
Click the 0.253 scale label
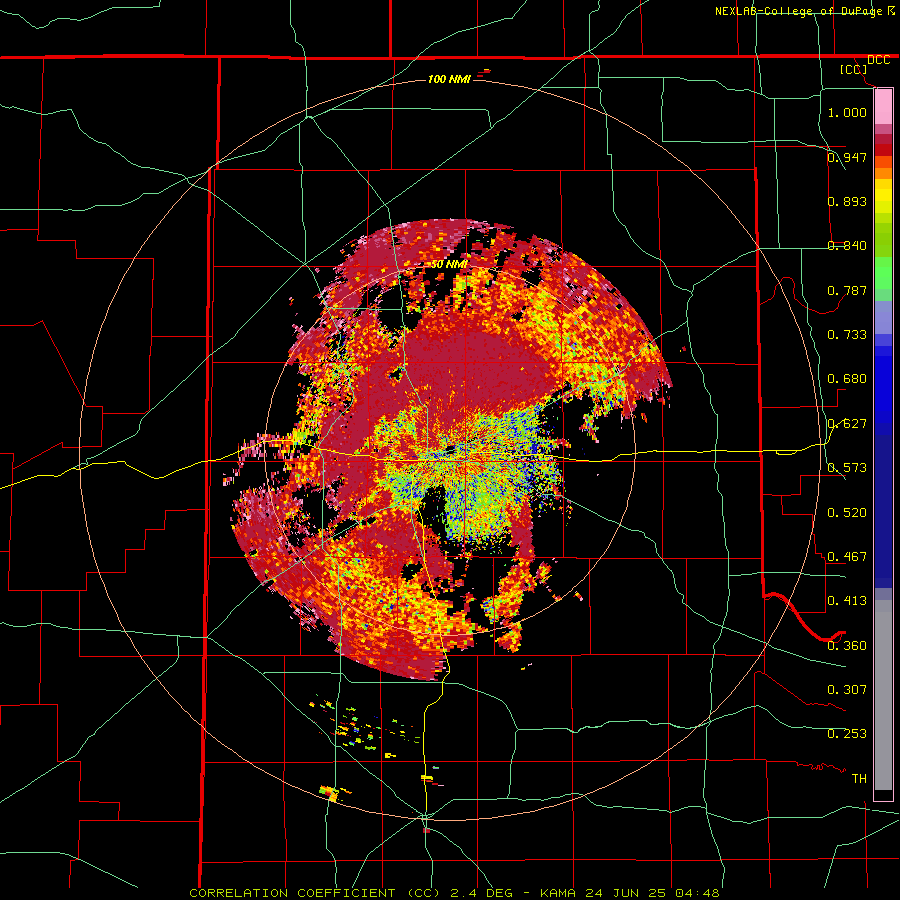pos(847,734)
